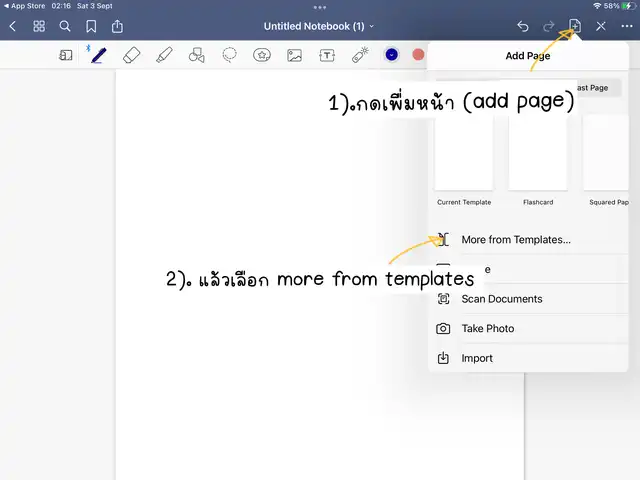Select the Pen tool
The image size is (640, 480).
[x=98, y=55]
